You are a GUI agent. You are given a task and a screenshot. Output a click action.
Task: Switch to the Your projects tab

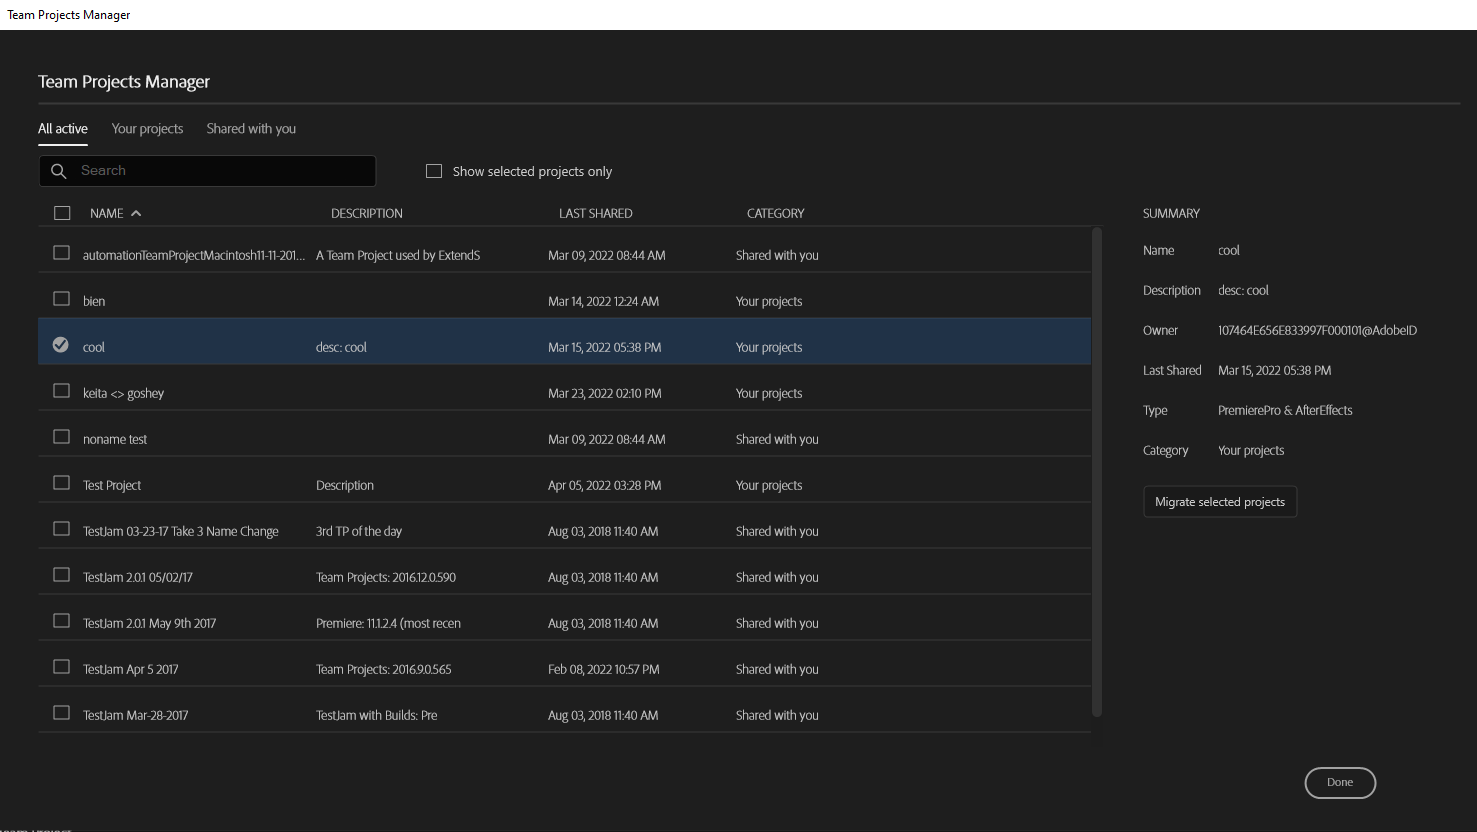coord(147,128)
